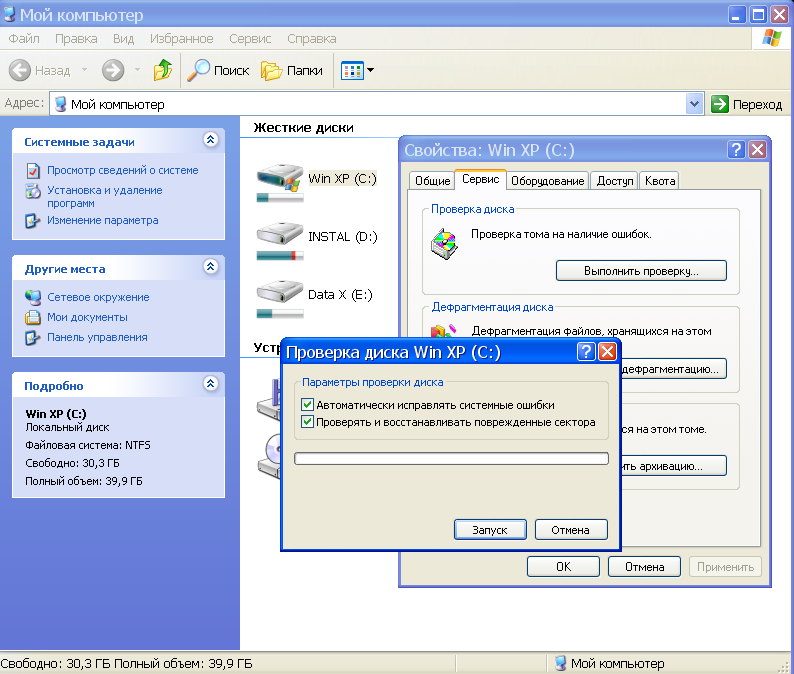Click the Back (Назад) arrow button

coord(40,70)
